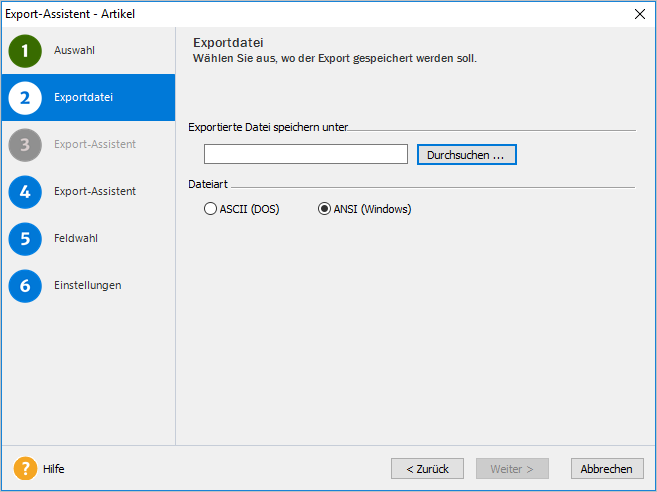Go to the Auswahl step label
657x492 pixels.
point(74,50)
